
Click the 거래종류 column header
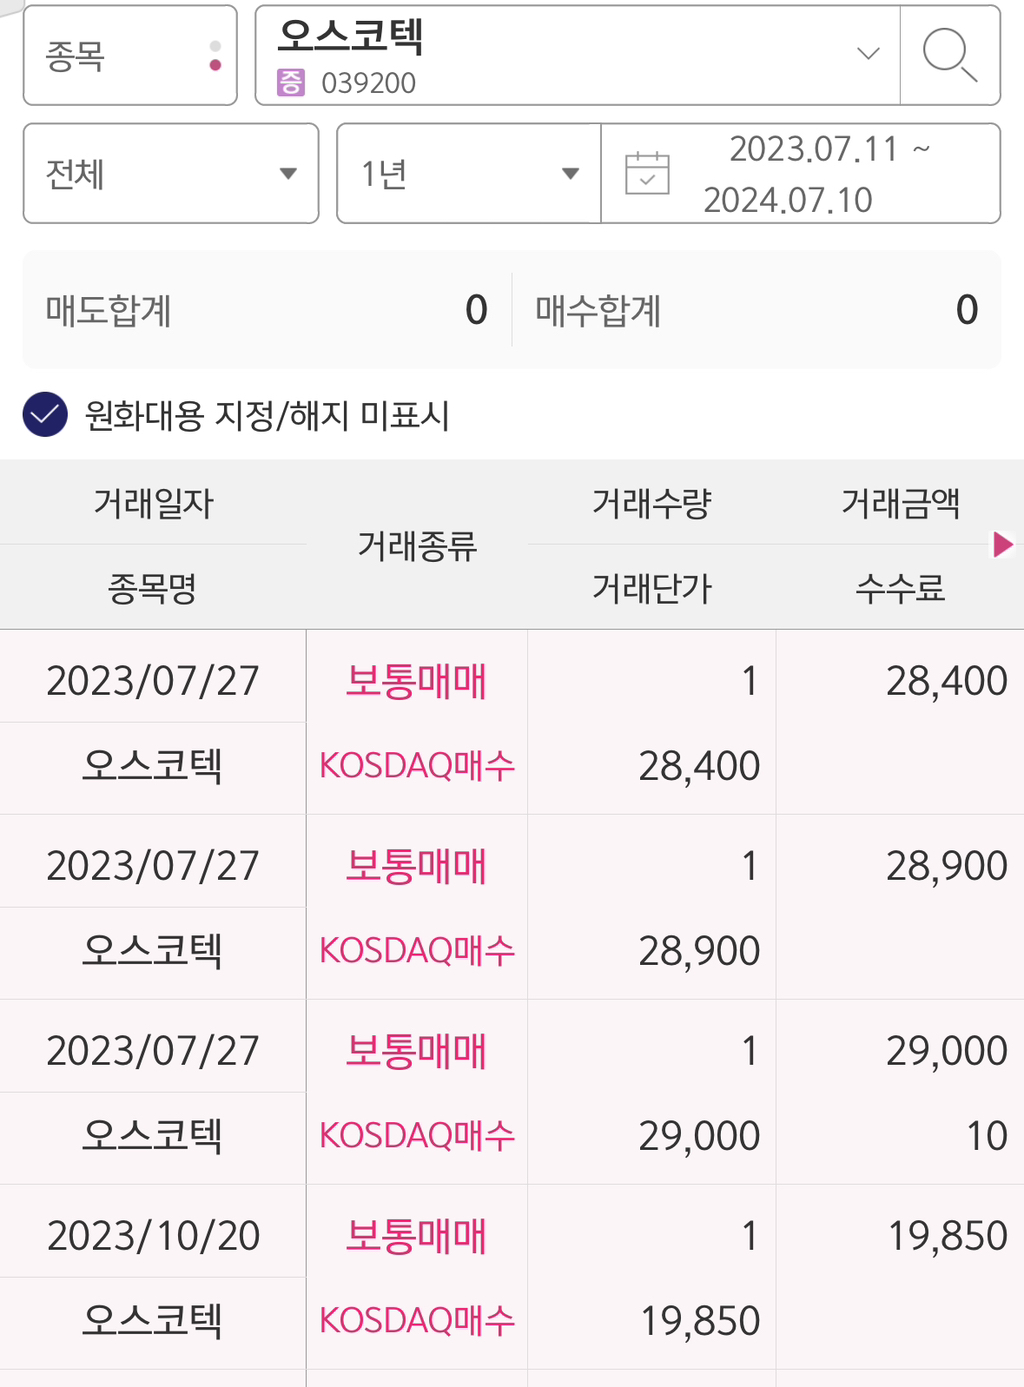417,546
